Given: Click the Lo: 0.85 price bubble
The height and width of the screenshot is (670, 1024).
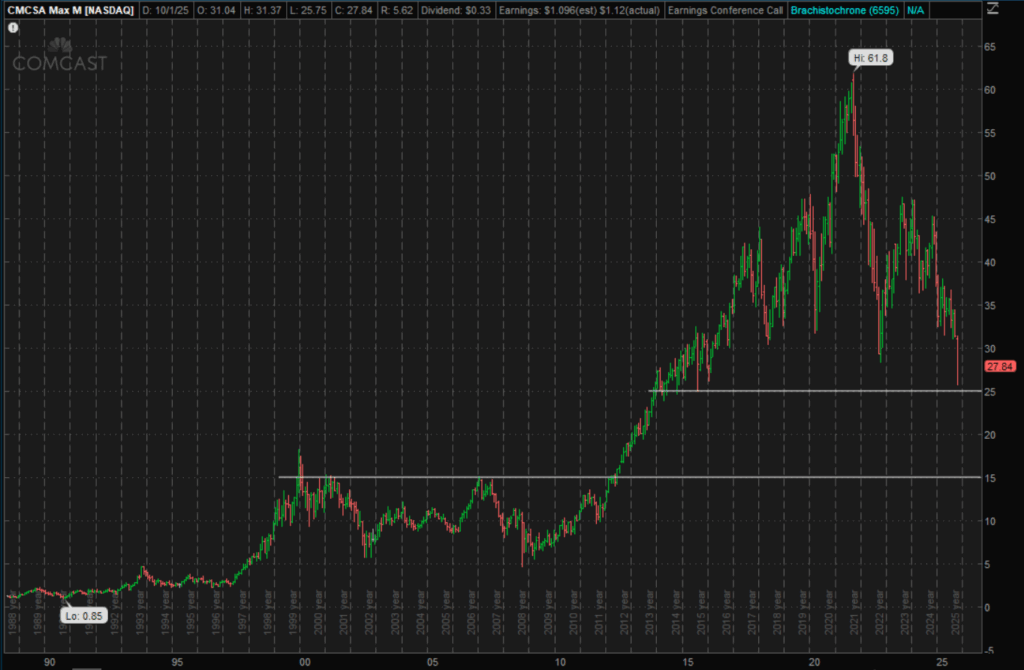Looking at the screenshot, I should 83,615.
